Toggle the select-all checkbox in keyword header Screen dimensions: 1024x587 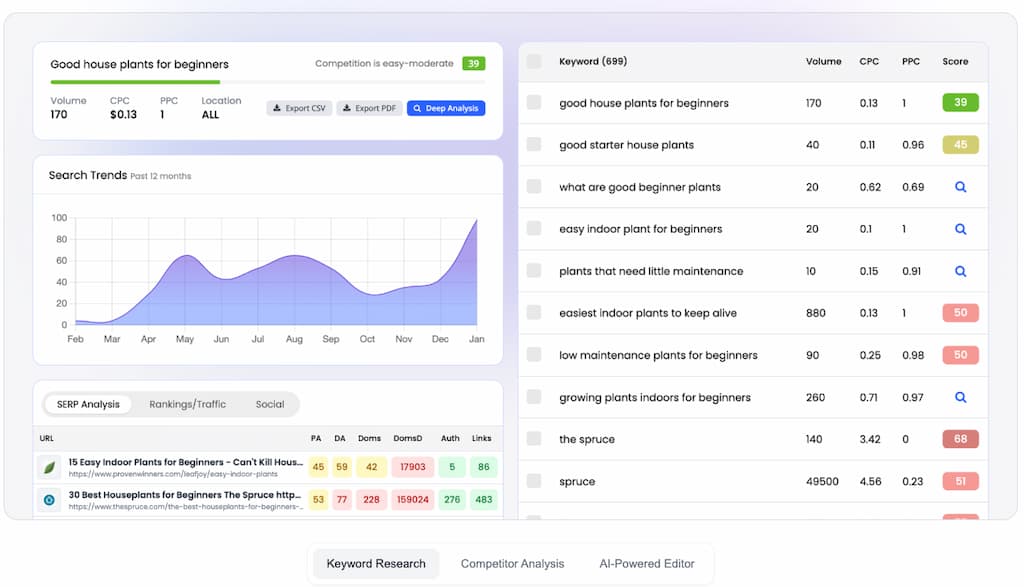534,61
